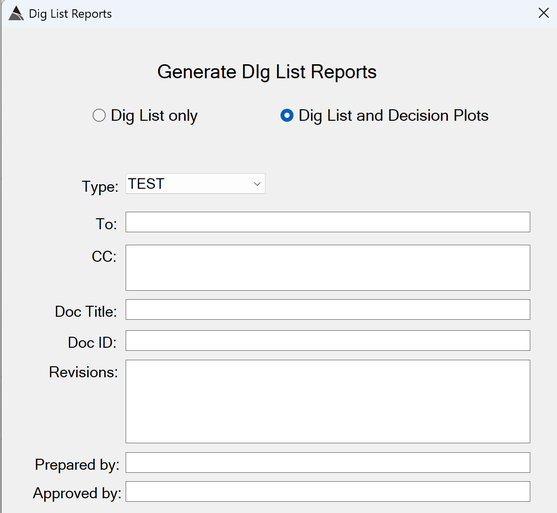Image resolution: width=557 pixels, height=513 pixels.
Task: Click inside the Revisions text area
Action: click(328, 401)
